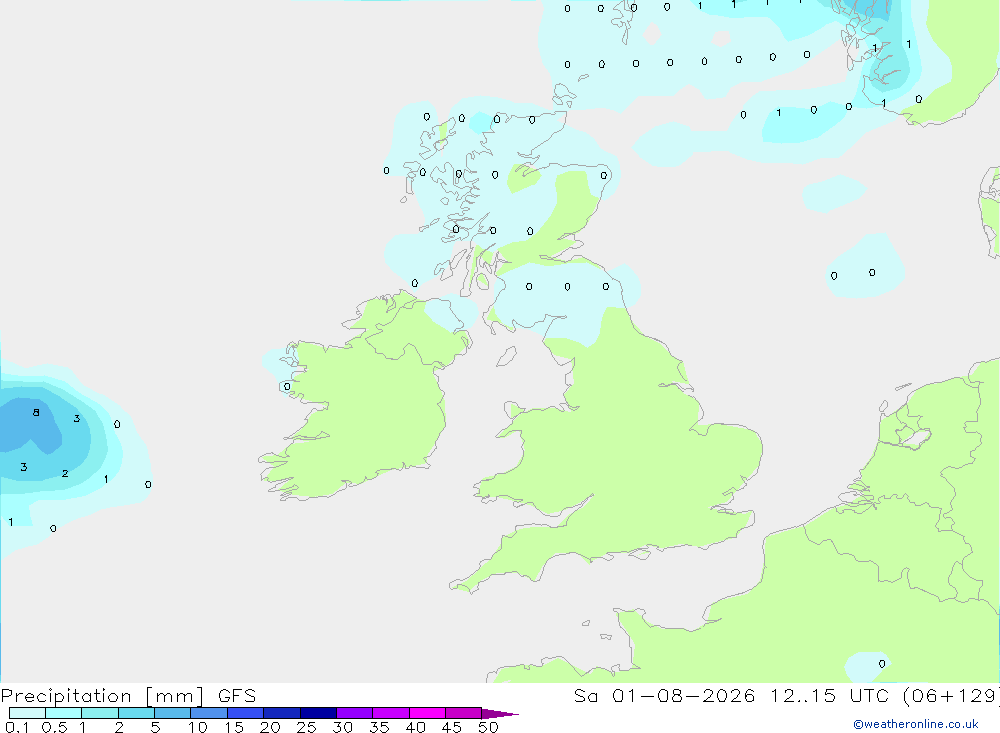
Task: Click the 30–35 mm violet legend segment
Action: click(x=354, y=713)
